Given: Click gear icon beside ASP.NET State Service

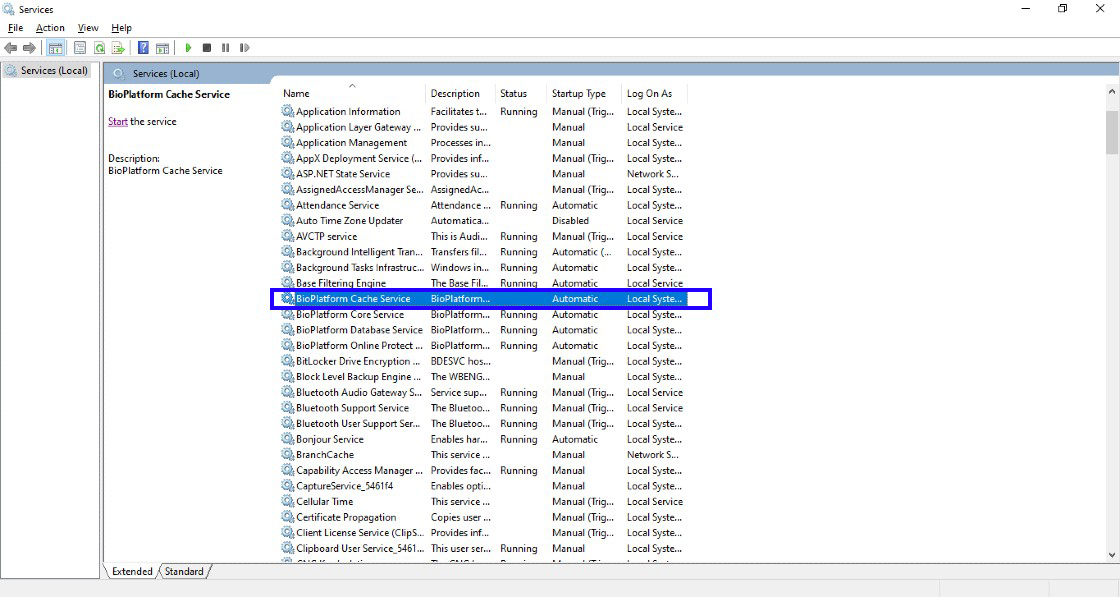Looking at the screenshot, I should tap(287, 174).
